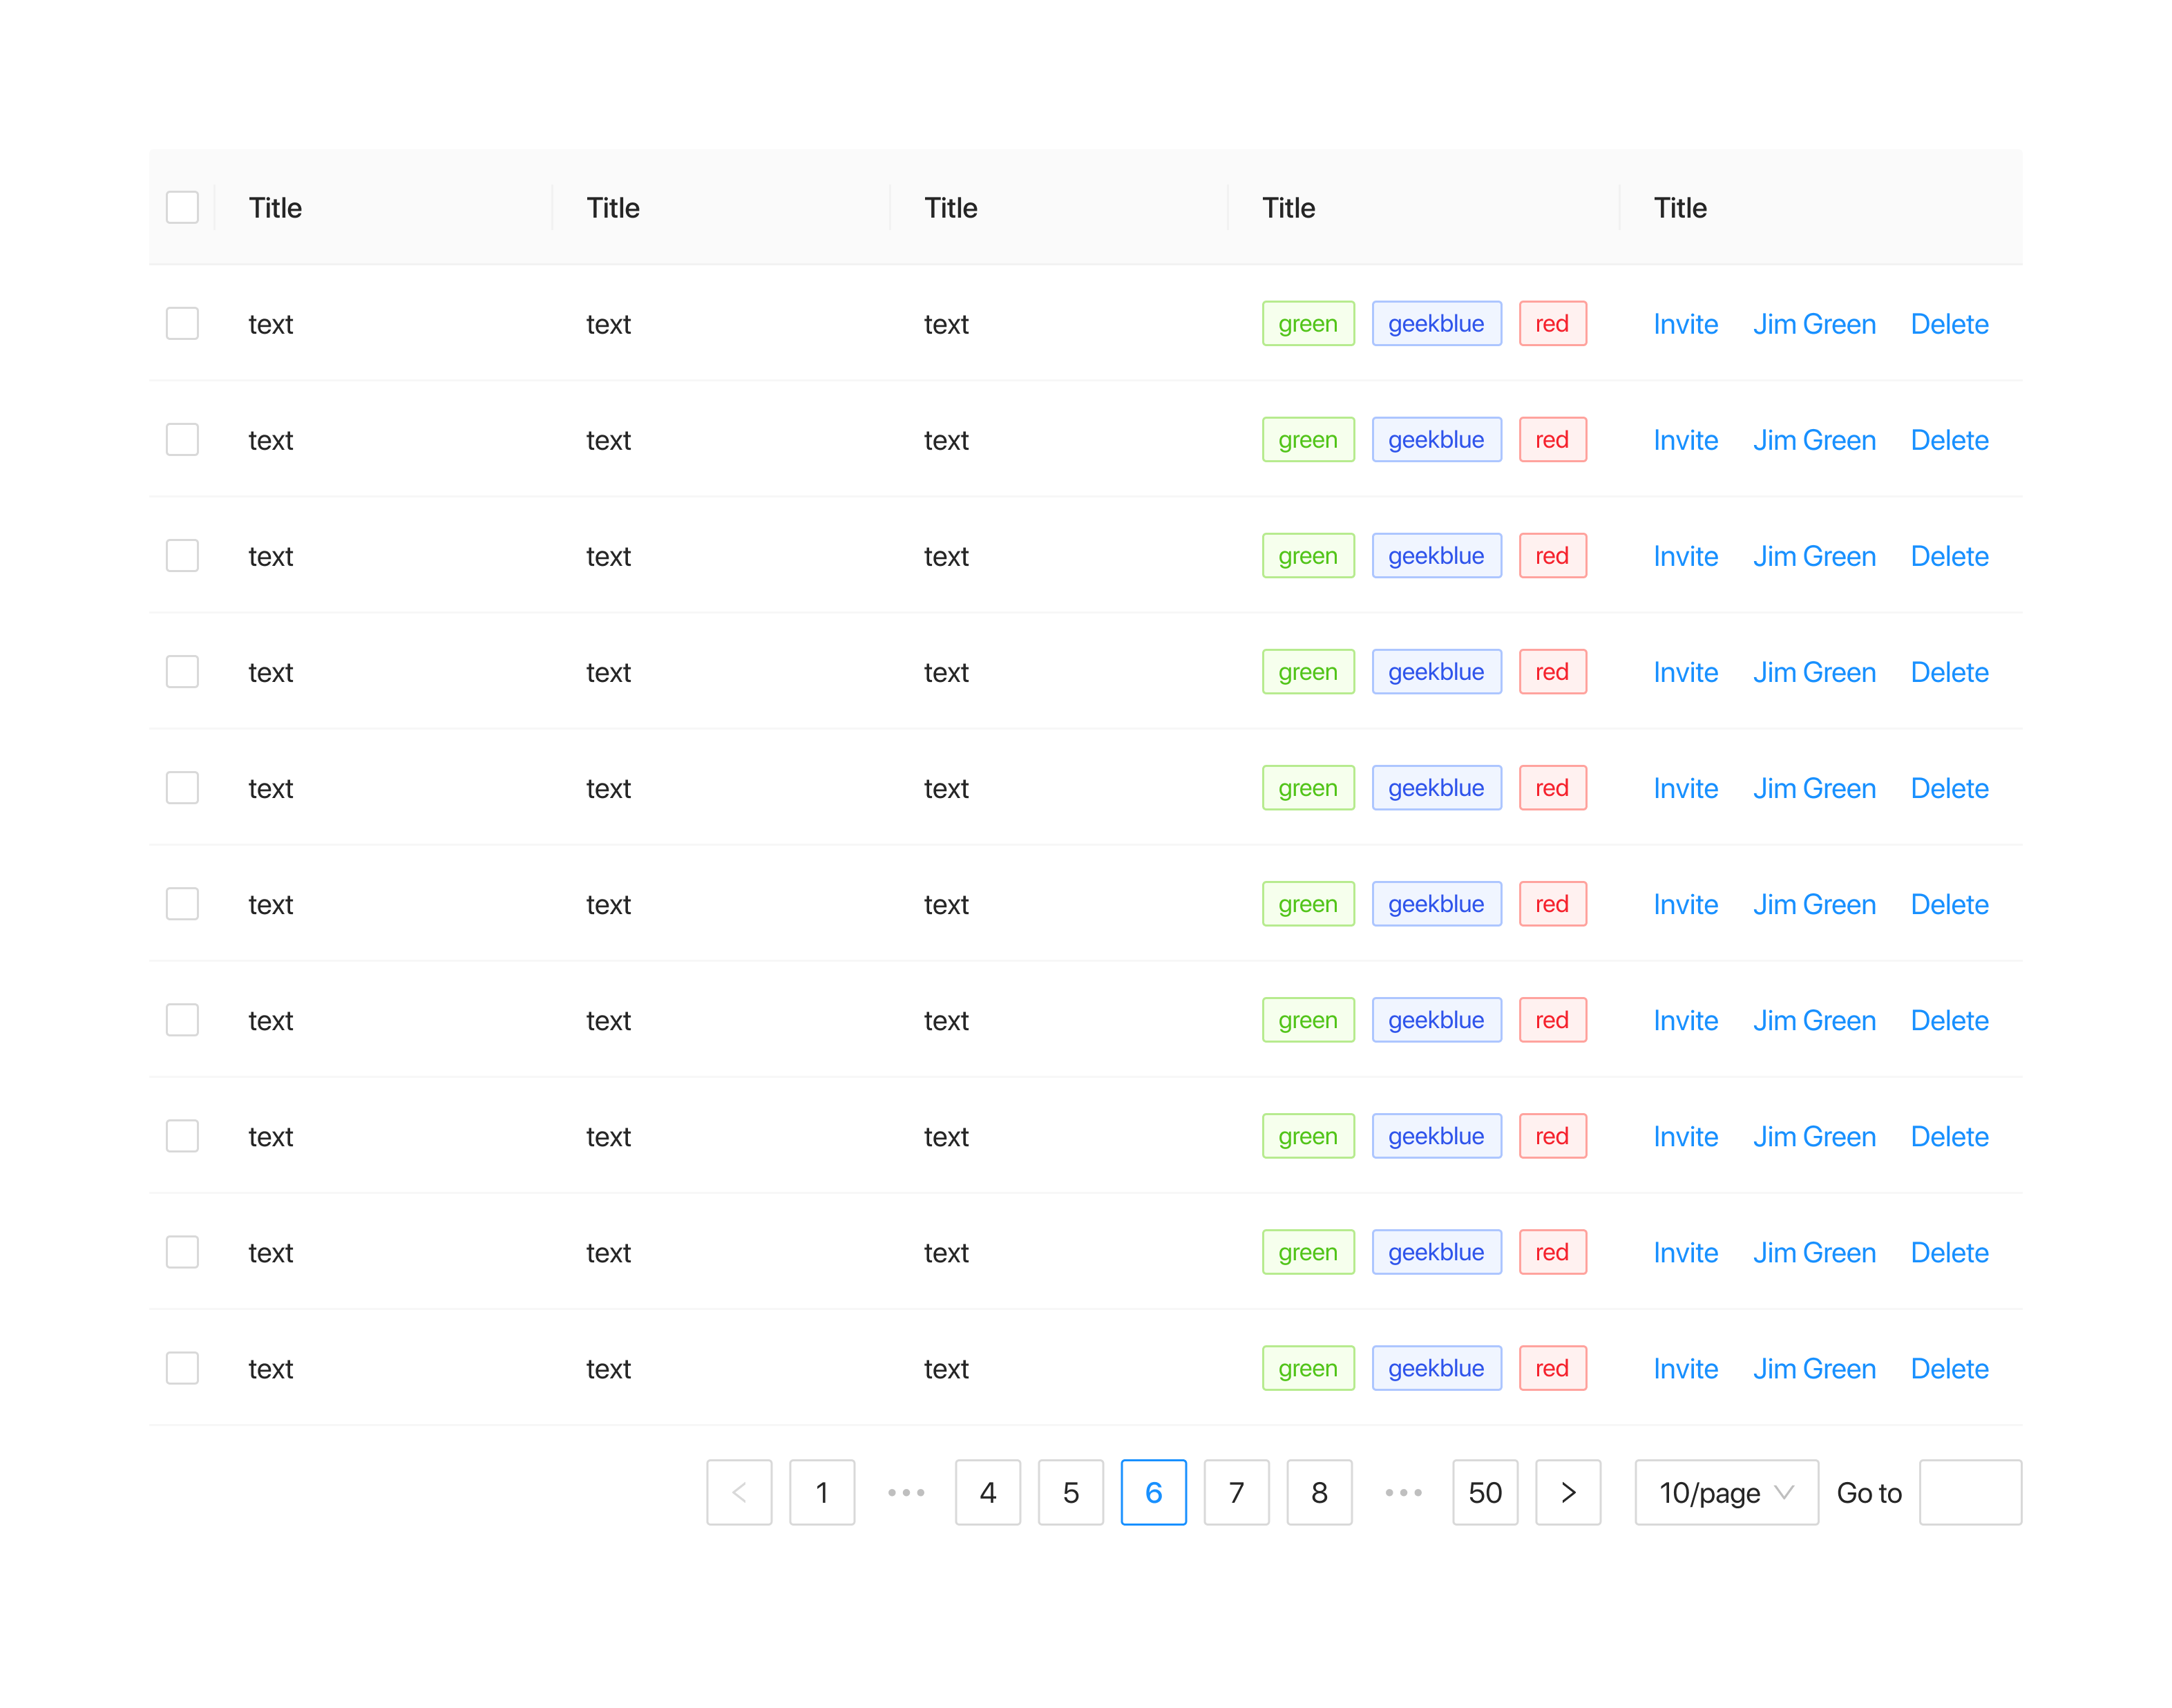
Task: Check the last row checkbox
Action: [182, 1367]
